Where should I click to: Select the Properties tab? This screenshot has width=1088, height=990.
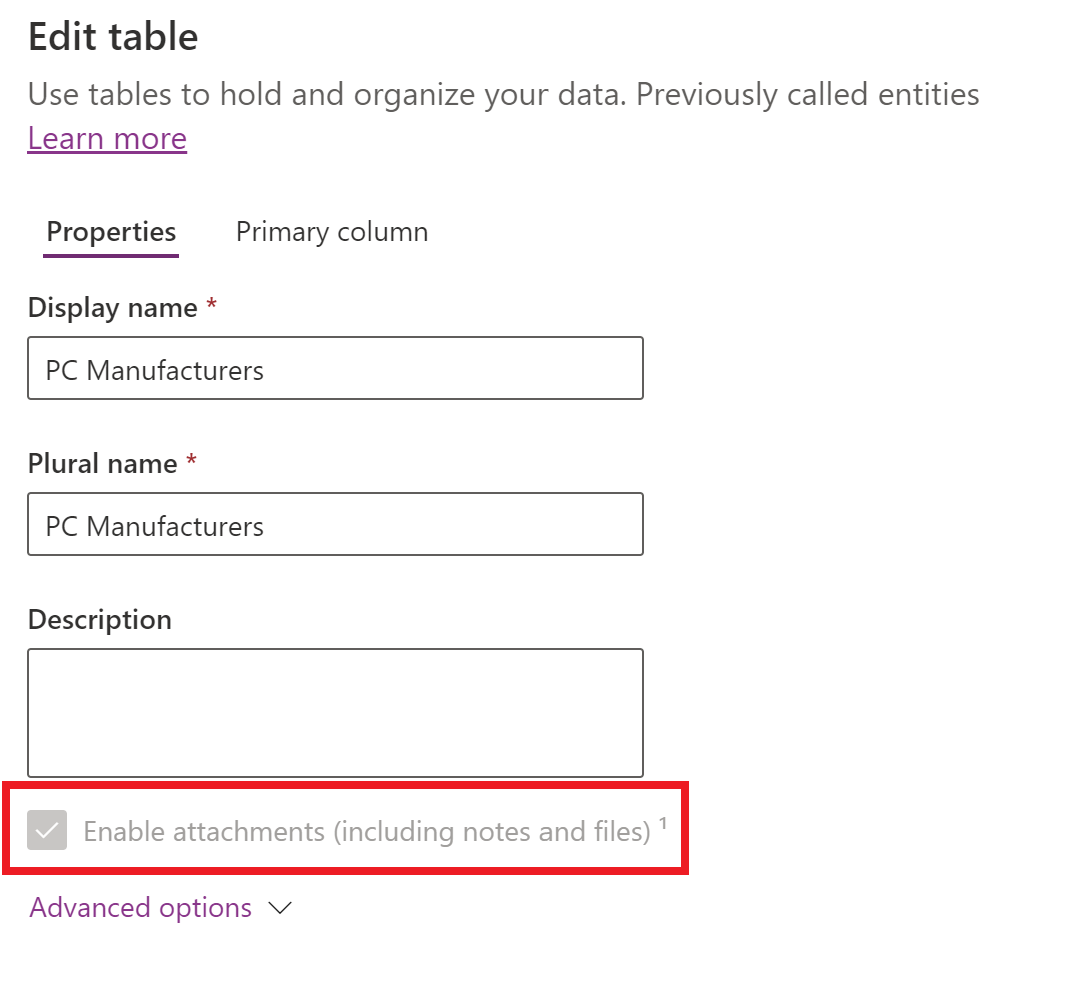[x=111, y=232]
